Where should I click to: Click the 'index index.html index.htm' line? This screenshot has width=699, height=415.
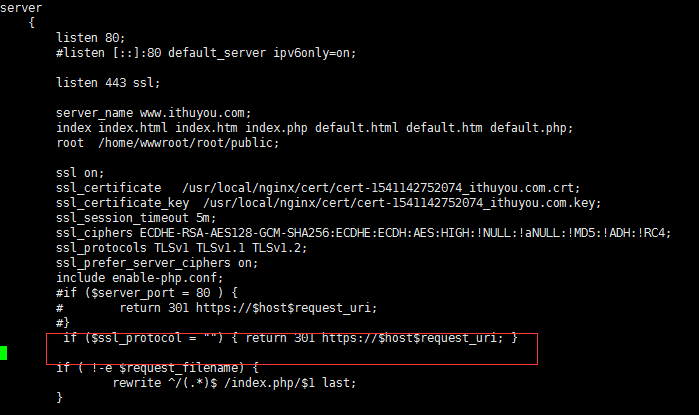pyautogui.click(x=314, y=128)
